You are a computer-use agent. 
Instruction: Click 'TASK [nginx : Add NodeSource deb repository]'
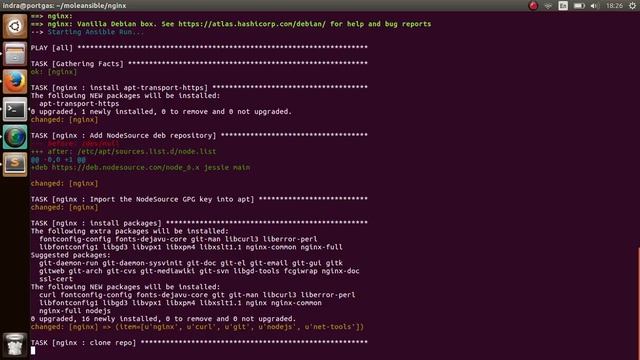click(x=199, y=136)
